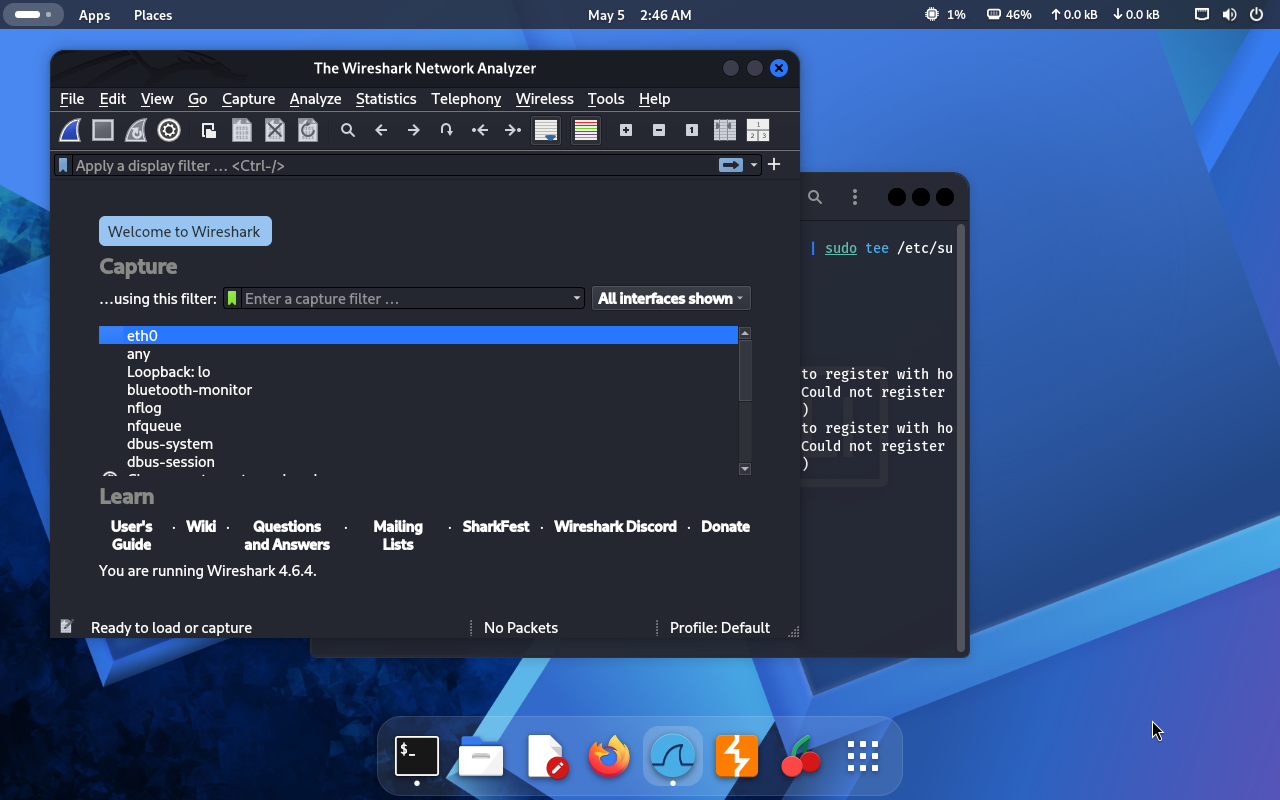Click the go to specified packet icon
Viewport: 1280px width, 800px height.
click(447, 130)
